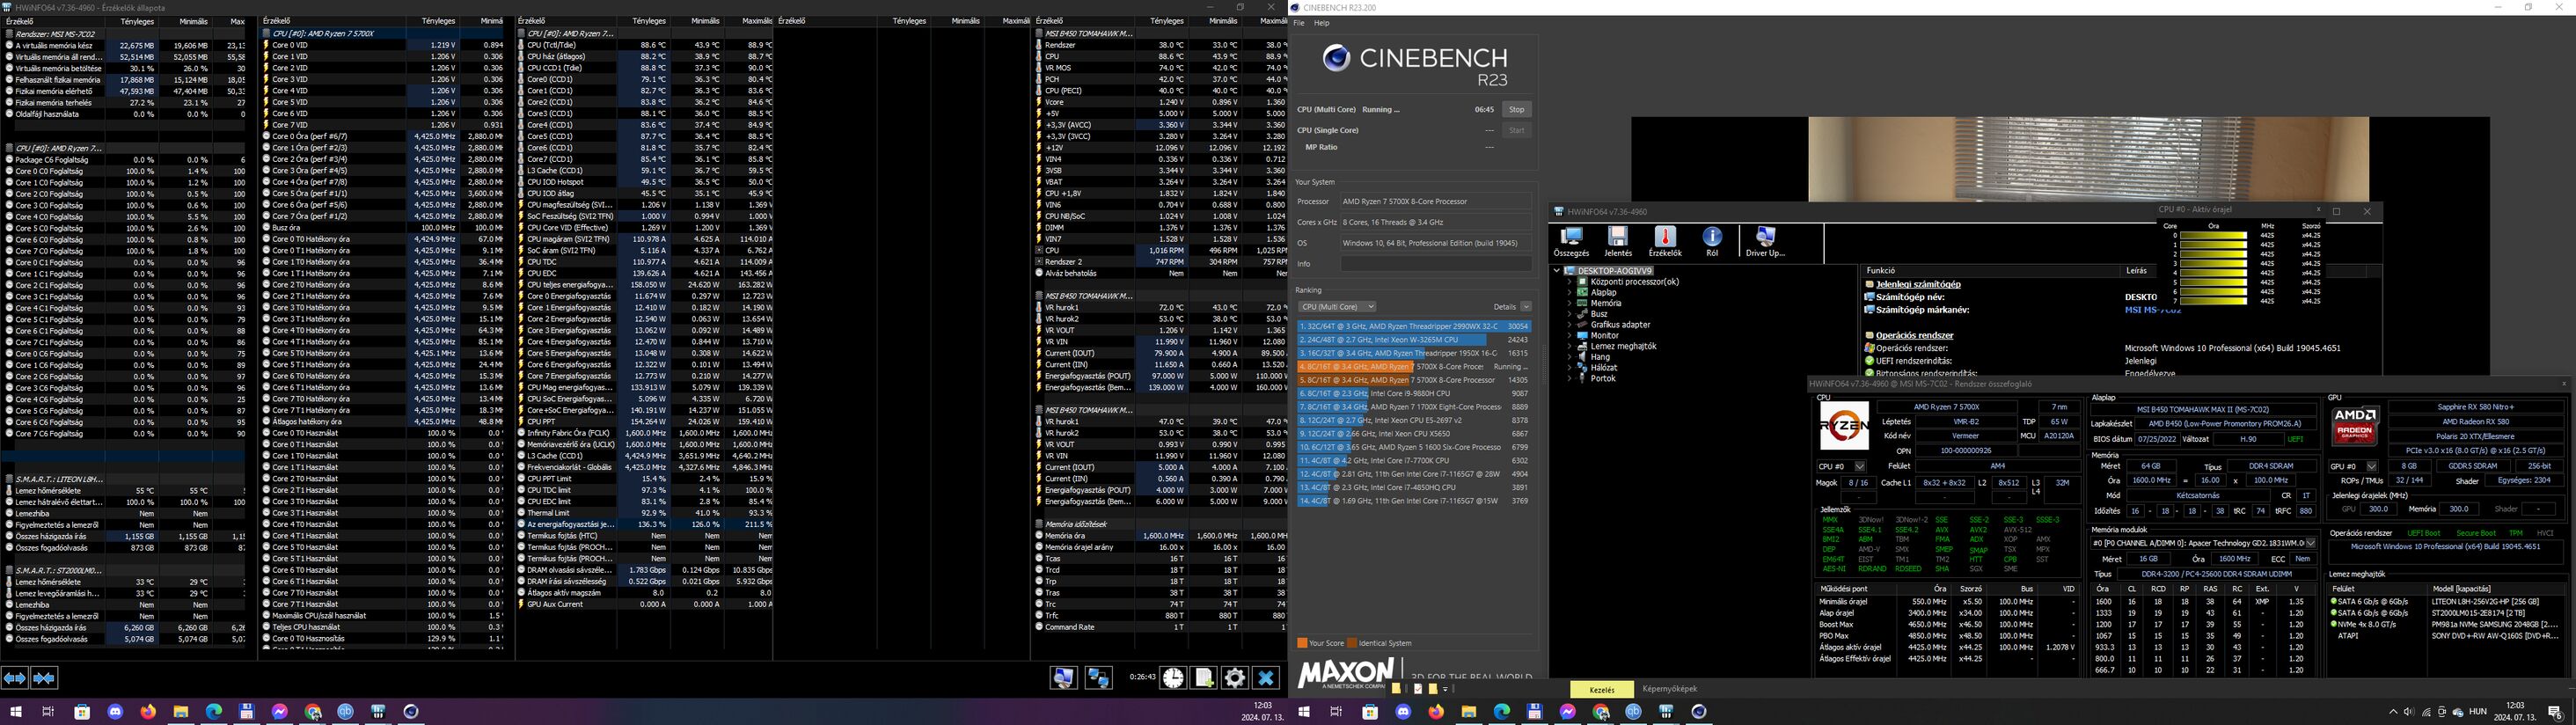Click the collapse columns arrows icon in sensors window
This screenshot has width=2576, height=725.
tap(44, 678)
